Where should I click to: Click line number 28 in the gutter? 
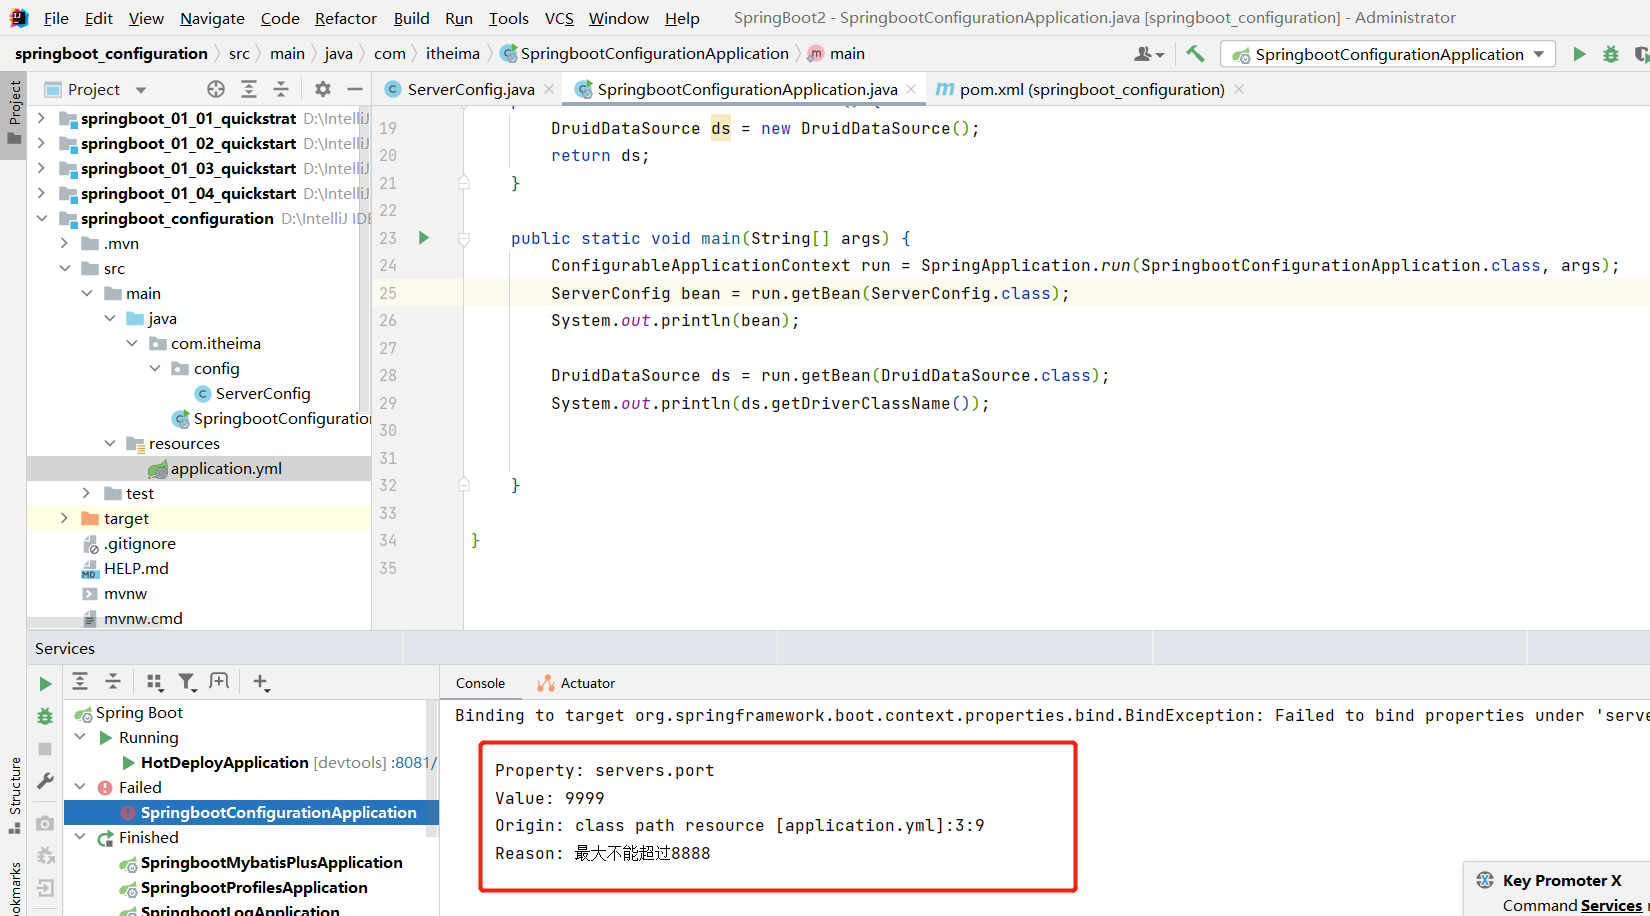388,375
